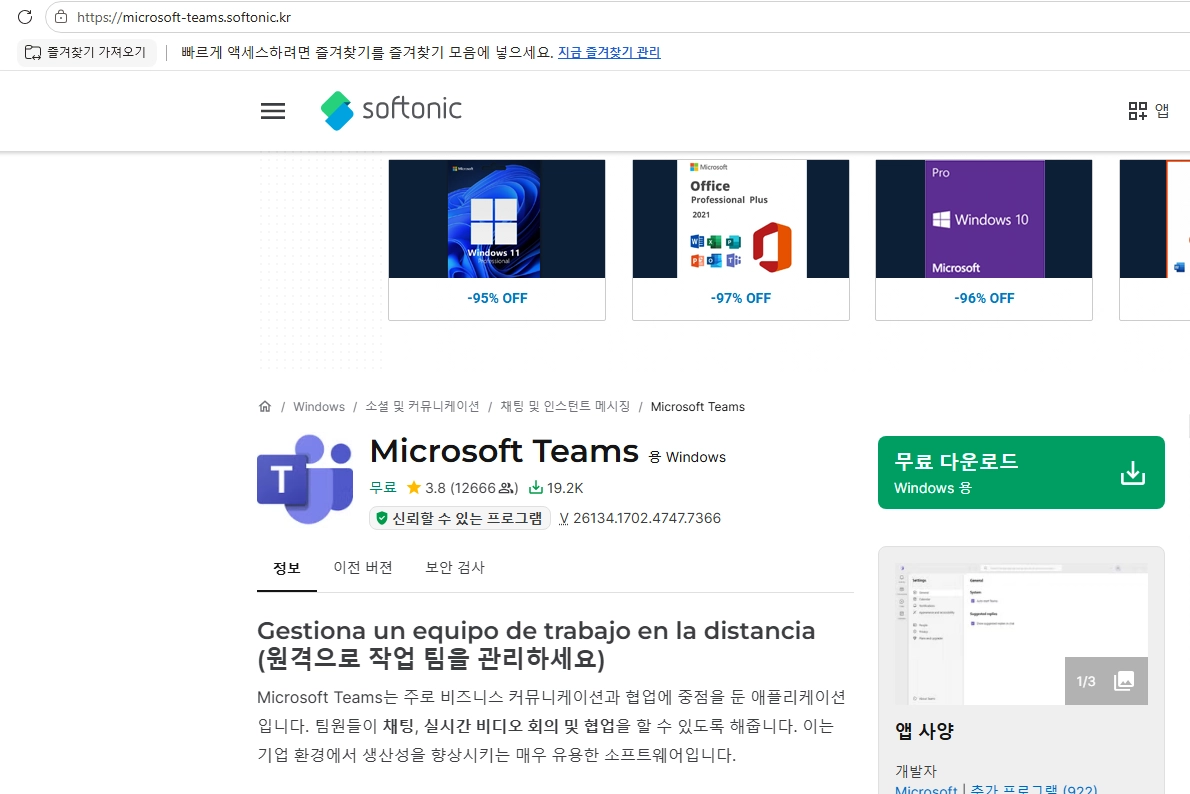Click the Gestiona un equipo heading
Image resolution: width=1190 pixels, height=794 pixels.
[536, 644]
